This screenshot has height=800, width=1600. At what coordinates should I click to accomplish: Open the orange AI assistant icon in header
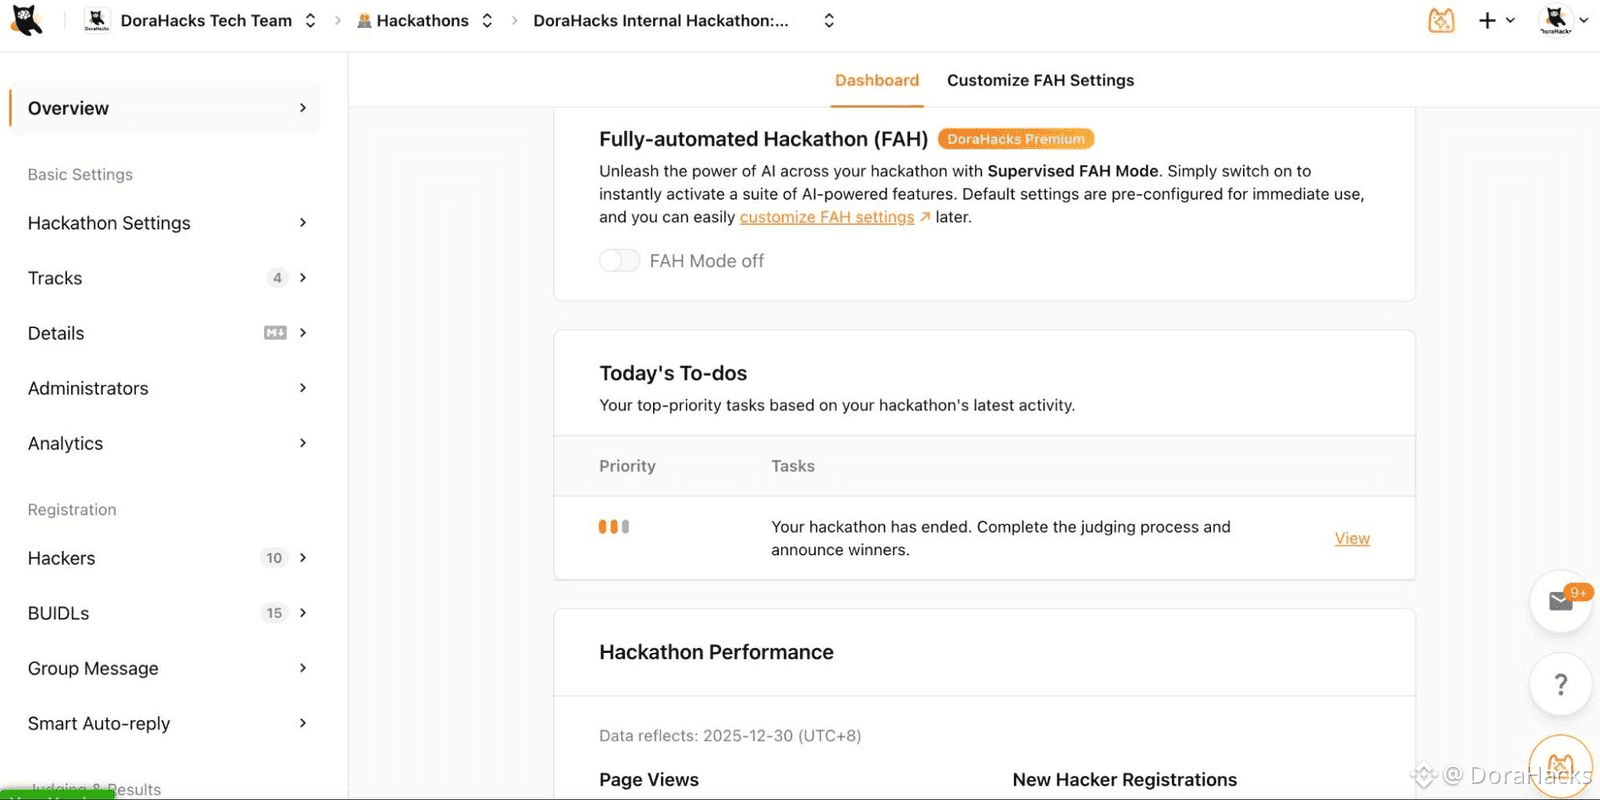[x=1441, y=20]
